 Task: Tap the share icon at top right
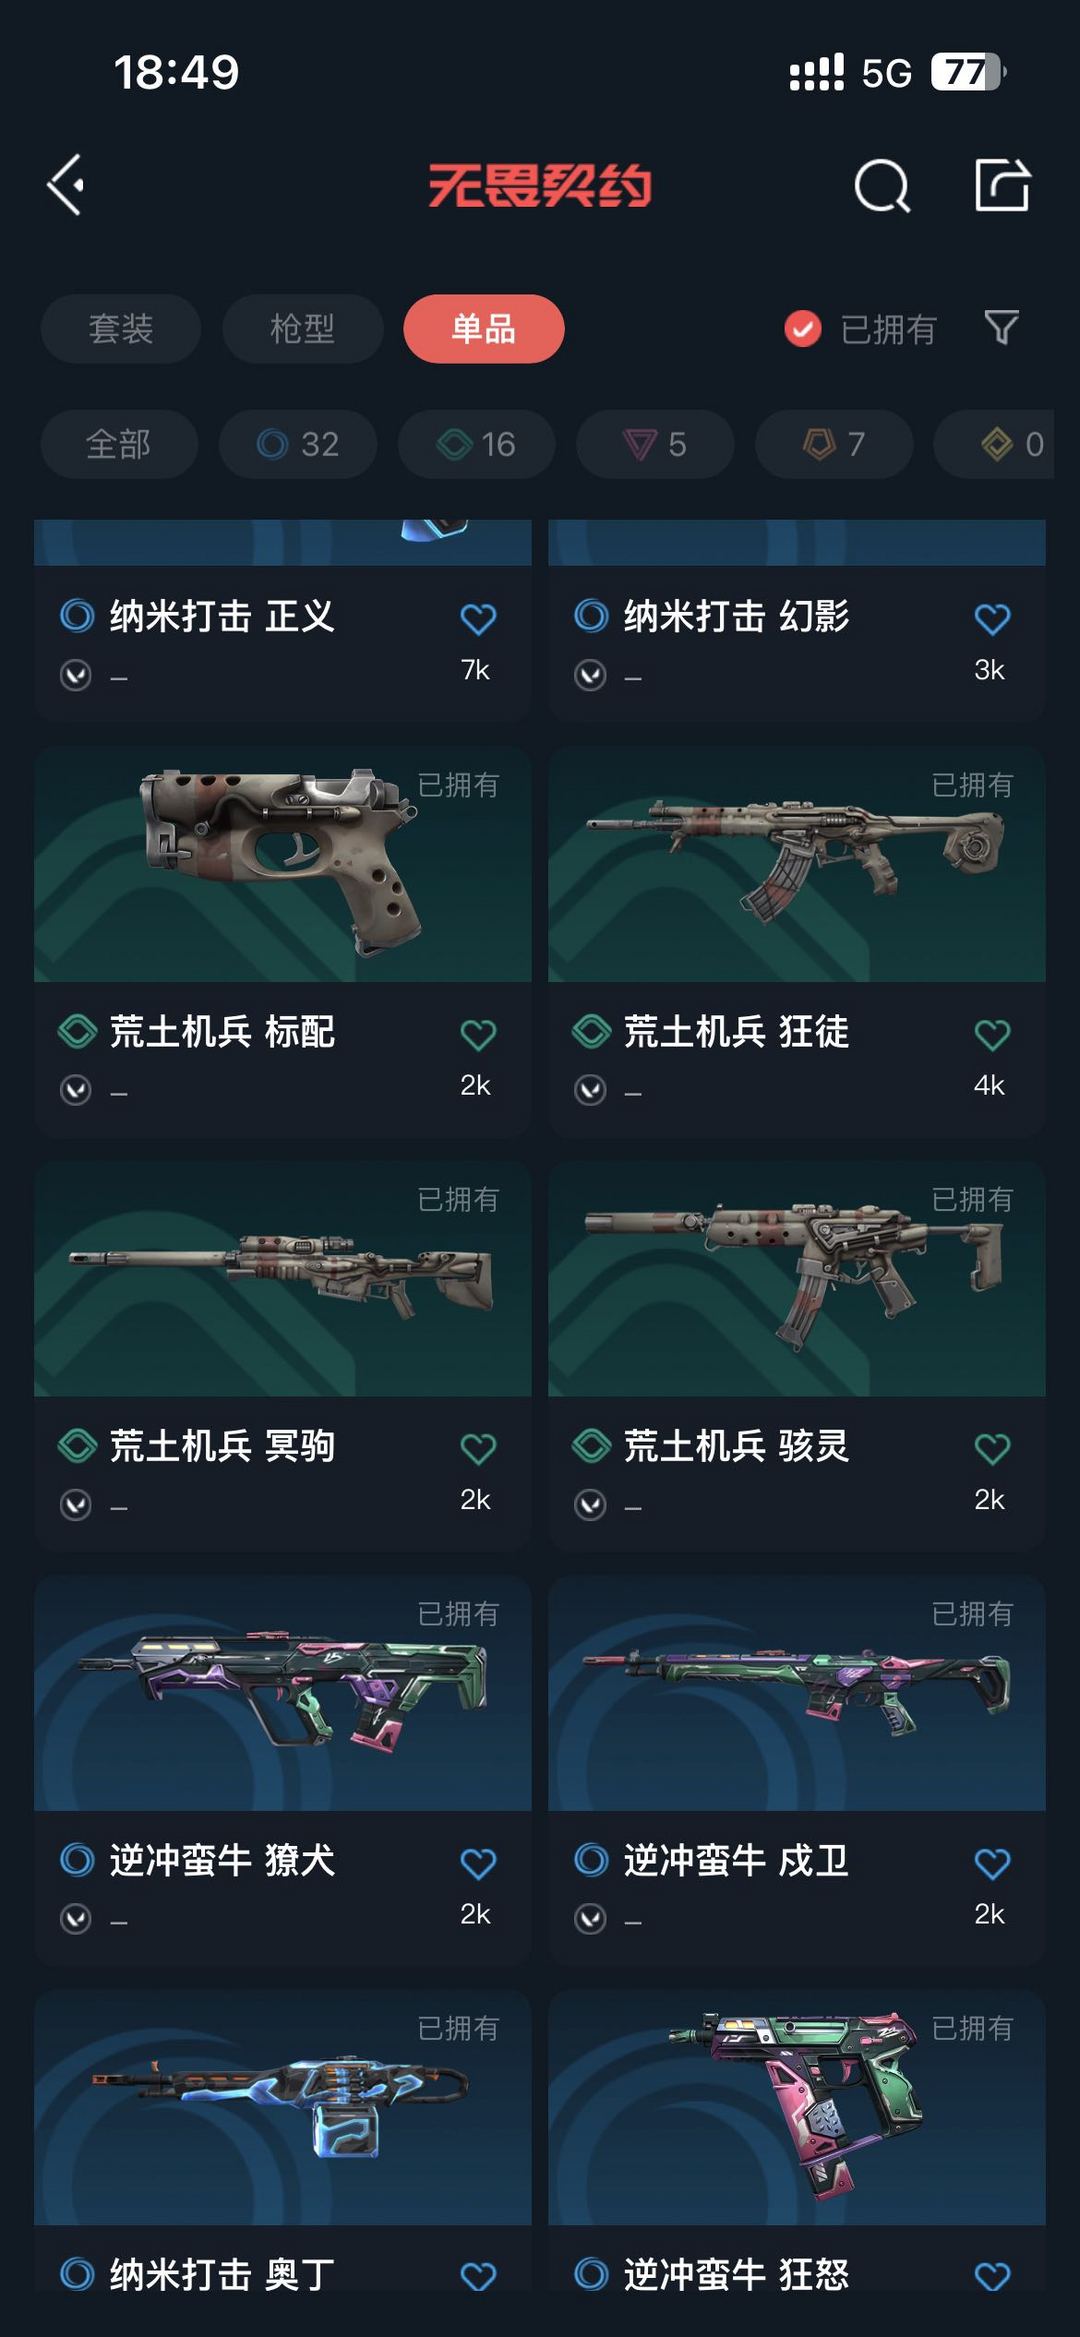click(1002, 185)
